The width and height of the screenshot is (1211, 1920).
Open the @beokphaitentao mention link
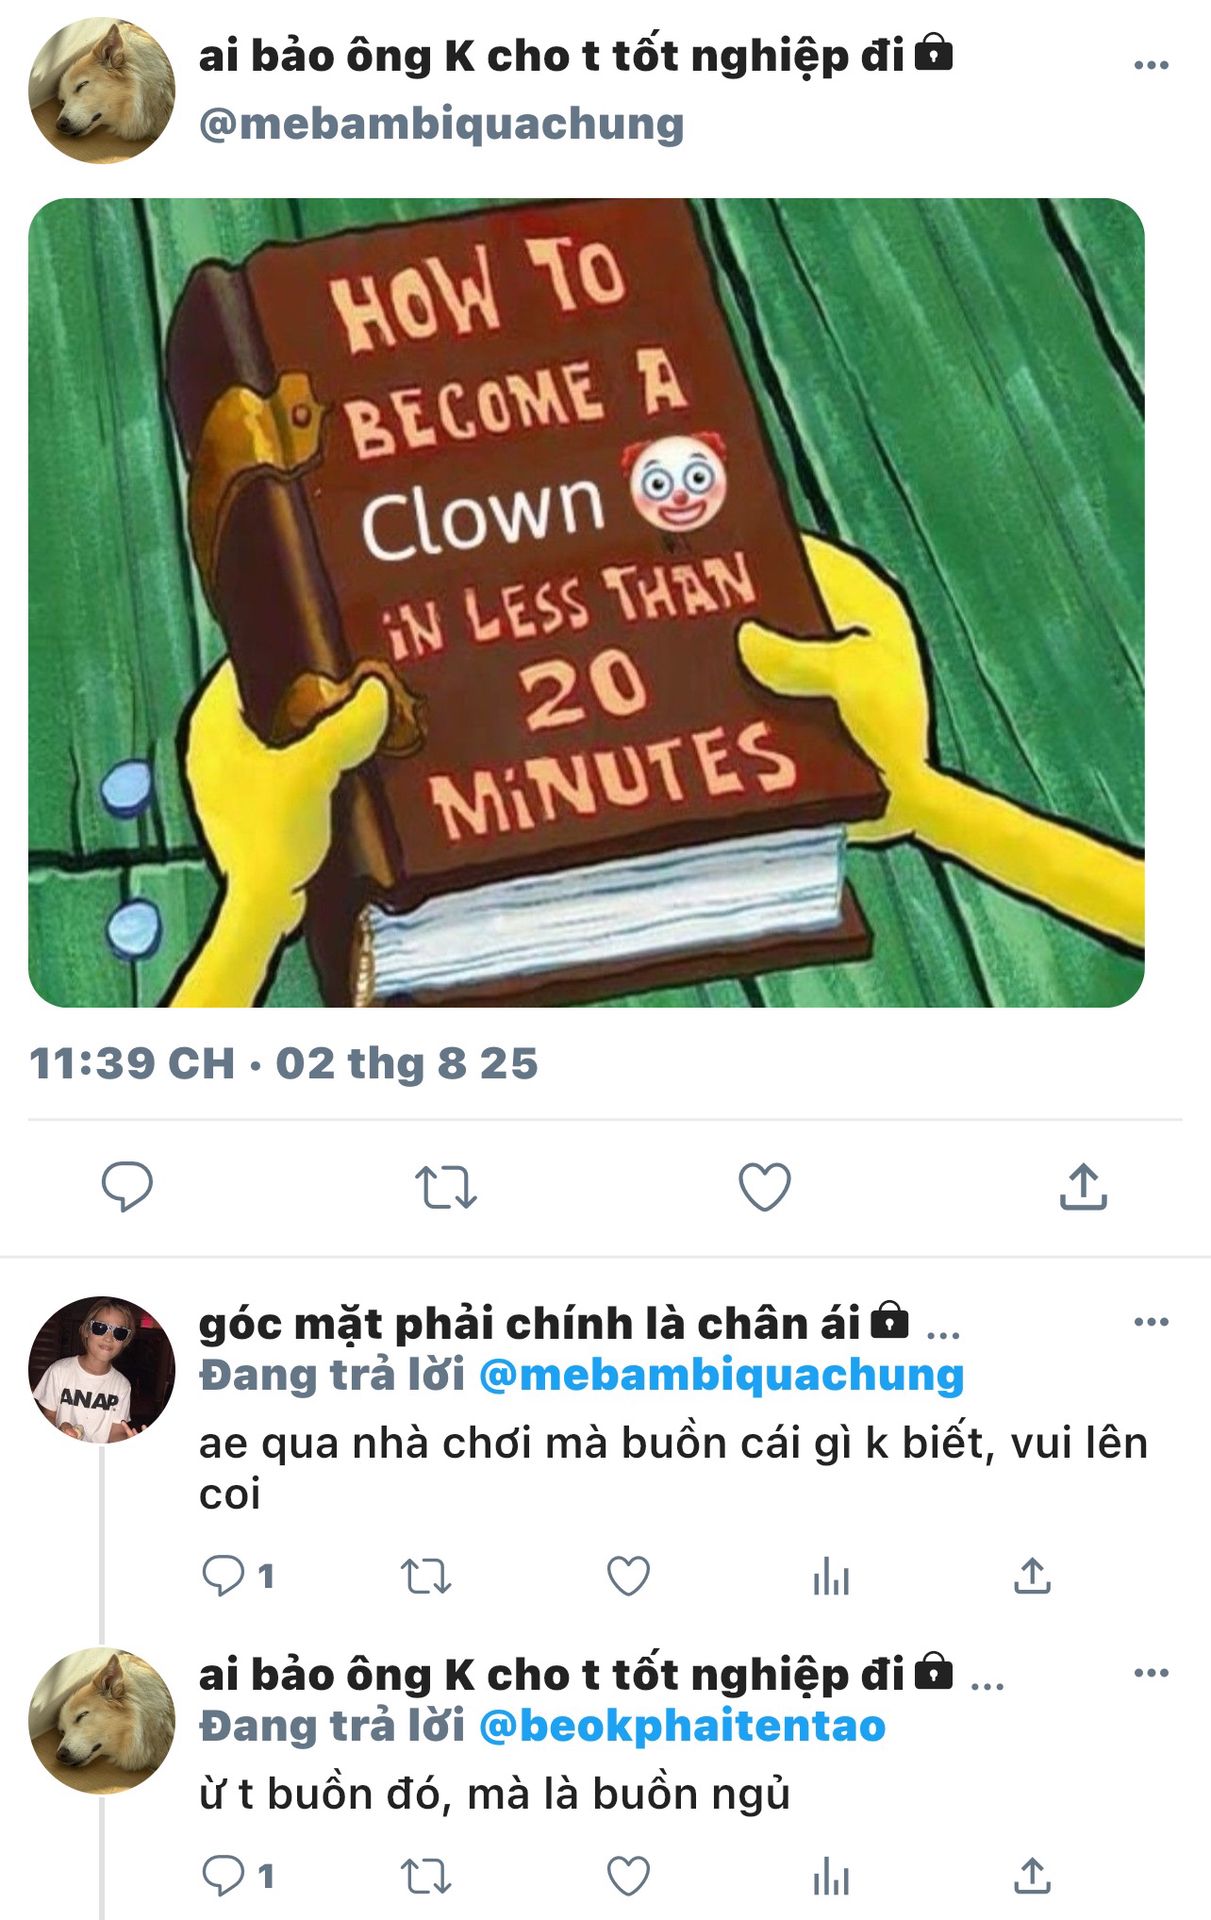(x=682, y=1726)
